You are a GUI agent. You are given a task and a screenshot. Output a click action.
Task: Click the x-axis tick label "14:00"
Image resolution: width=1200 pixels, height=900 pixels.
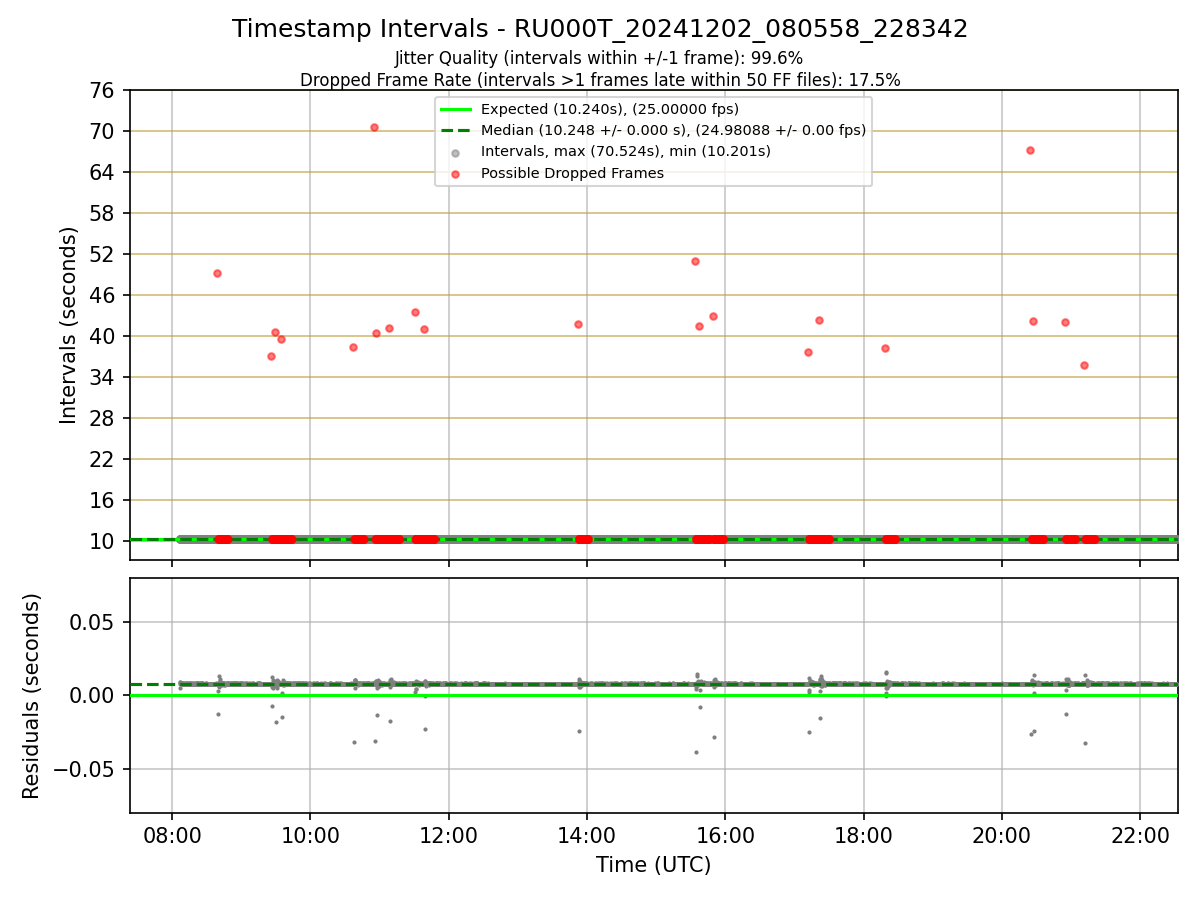point(587,835)
